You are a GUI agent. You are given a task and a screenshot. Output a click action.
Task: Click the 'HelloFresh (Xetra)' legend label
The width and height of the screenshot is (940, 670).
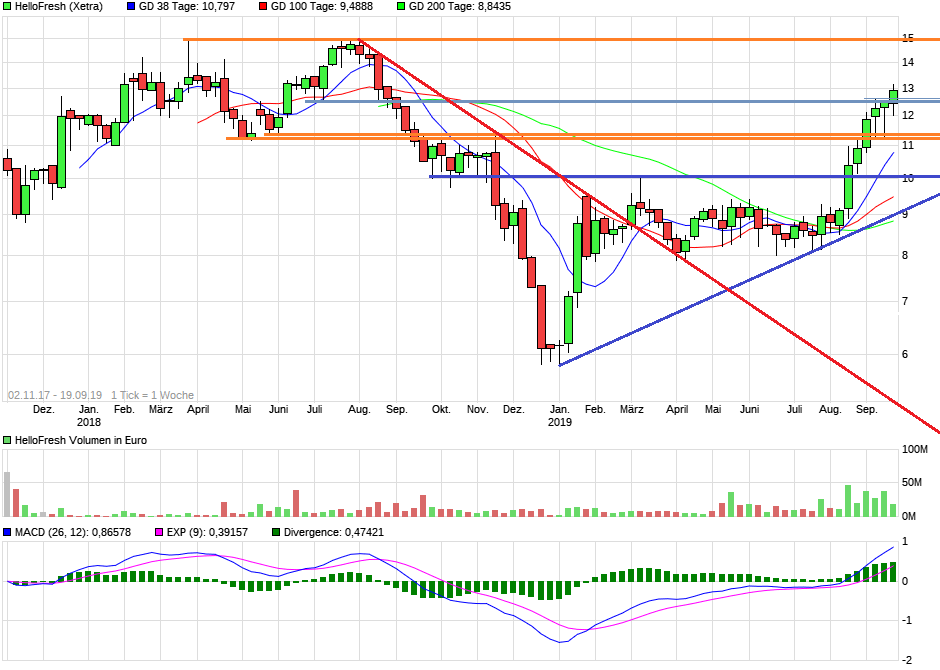[59, 7]
